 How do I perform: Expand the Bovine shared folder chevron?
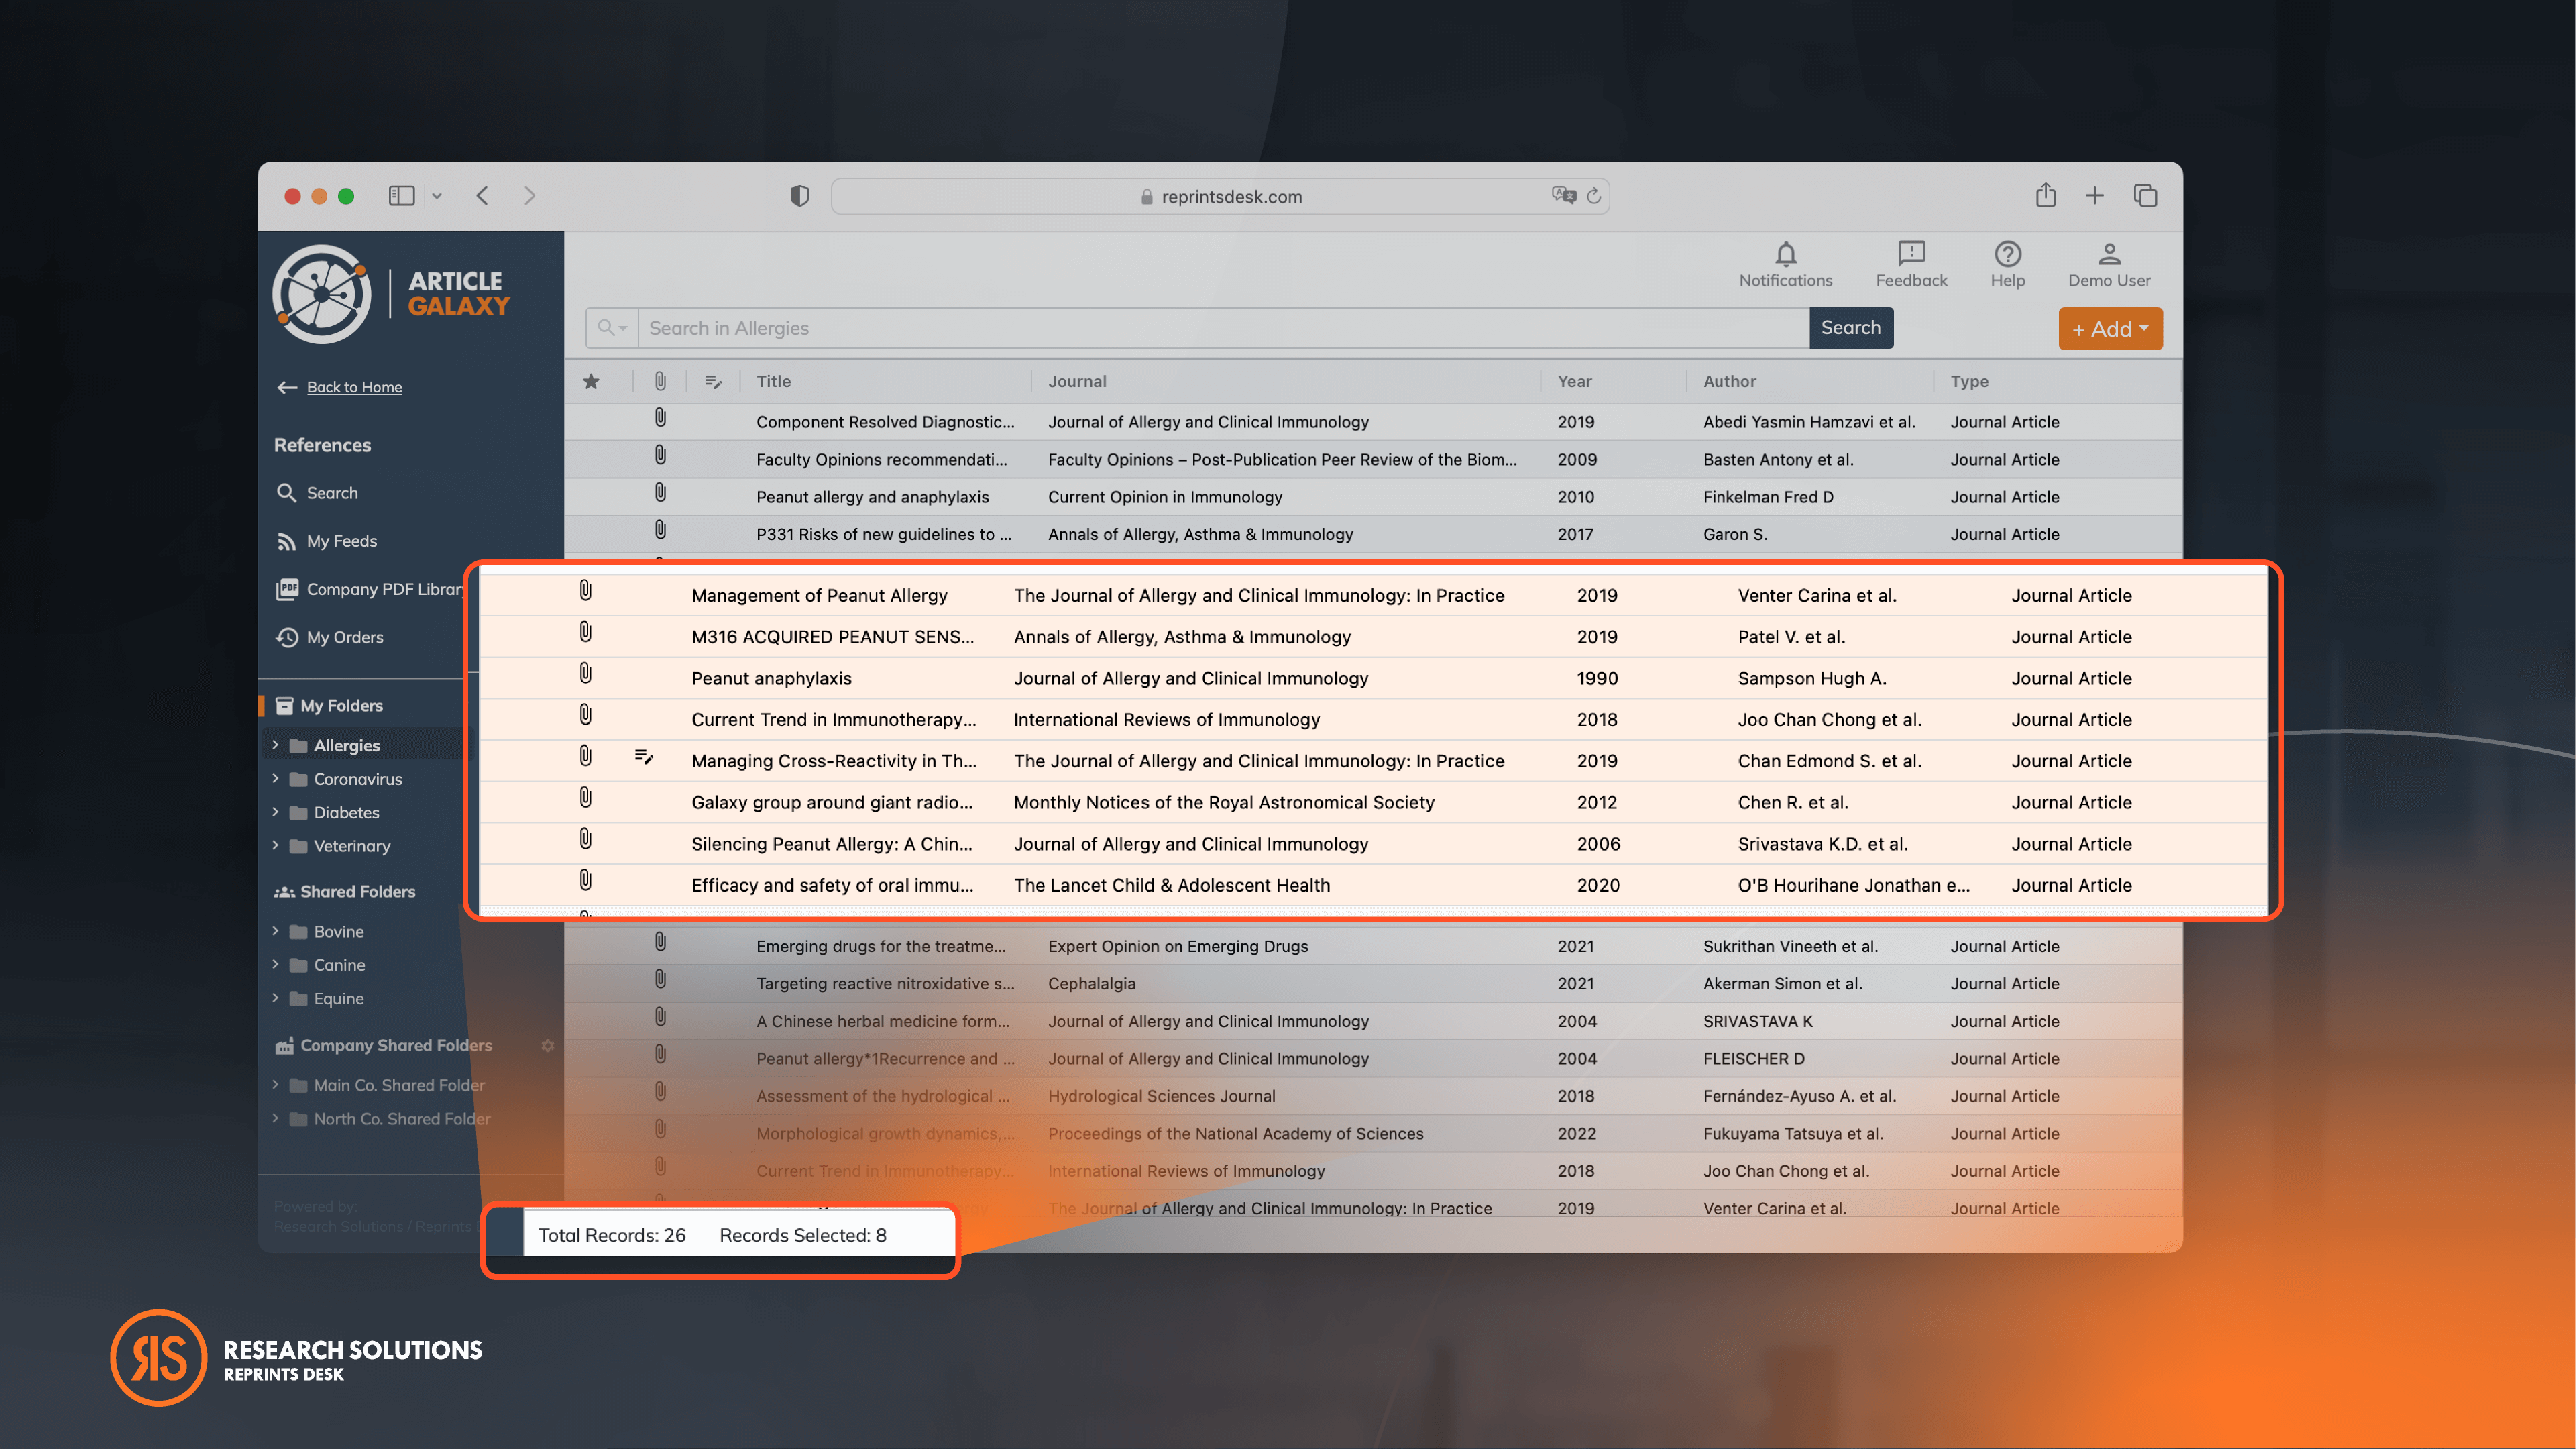(x=275, y=931)
